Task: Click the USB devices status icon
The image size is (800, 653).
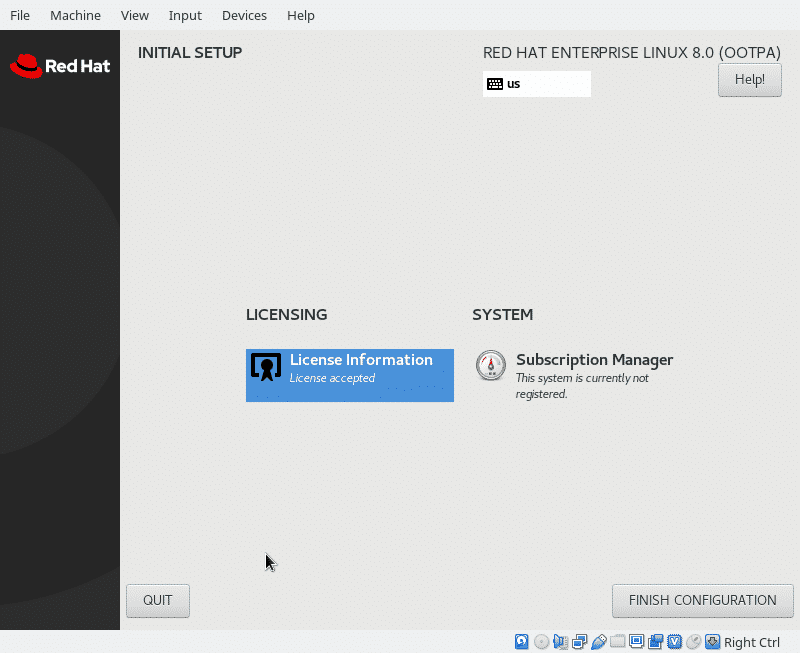Action: click(598, 641)
